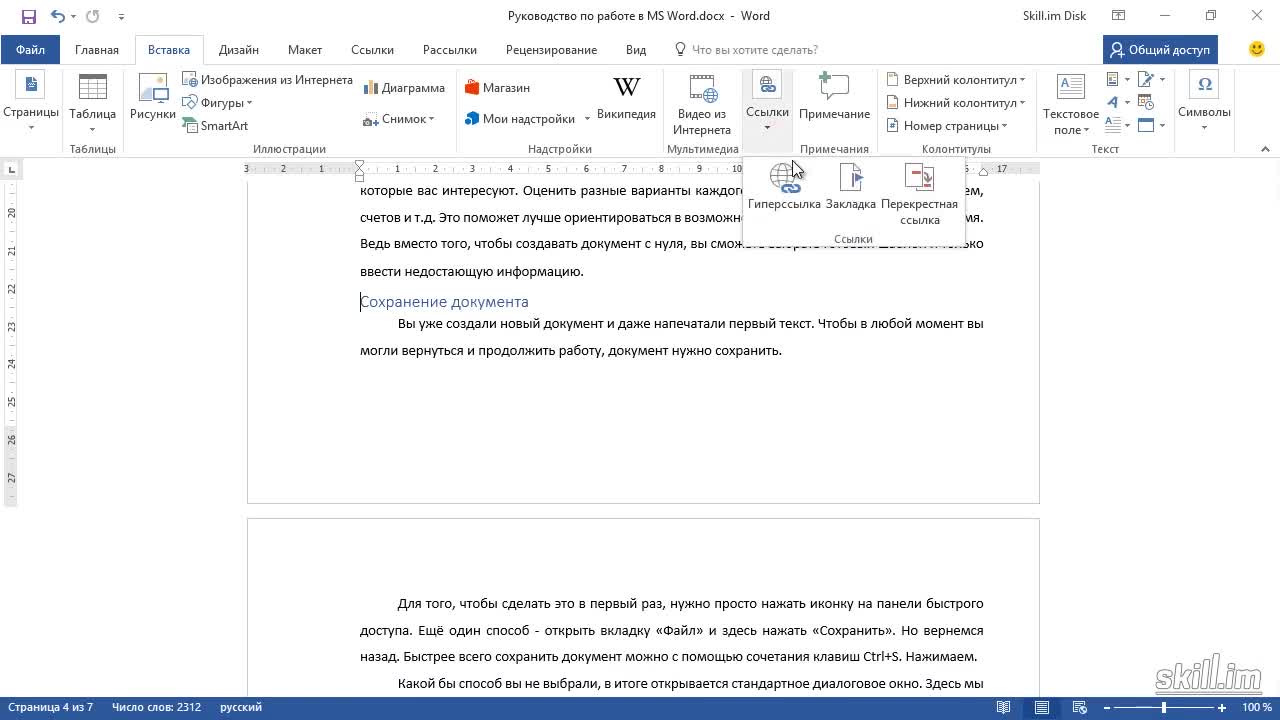Insert a picture with Рисунки
Image resolution: width=1280 pixels, height=720 pixels.
(x=153, y=97)
